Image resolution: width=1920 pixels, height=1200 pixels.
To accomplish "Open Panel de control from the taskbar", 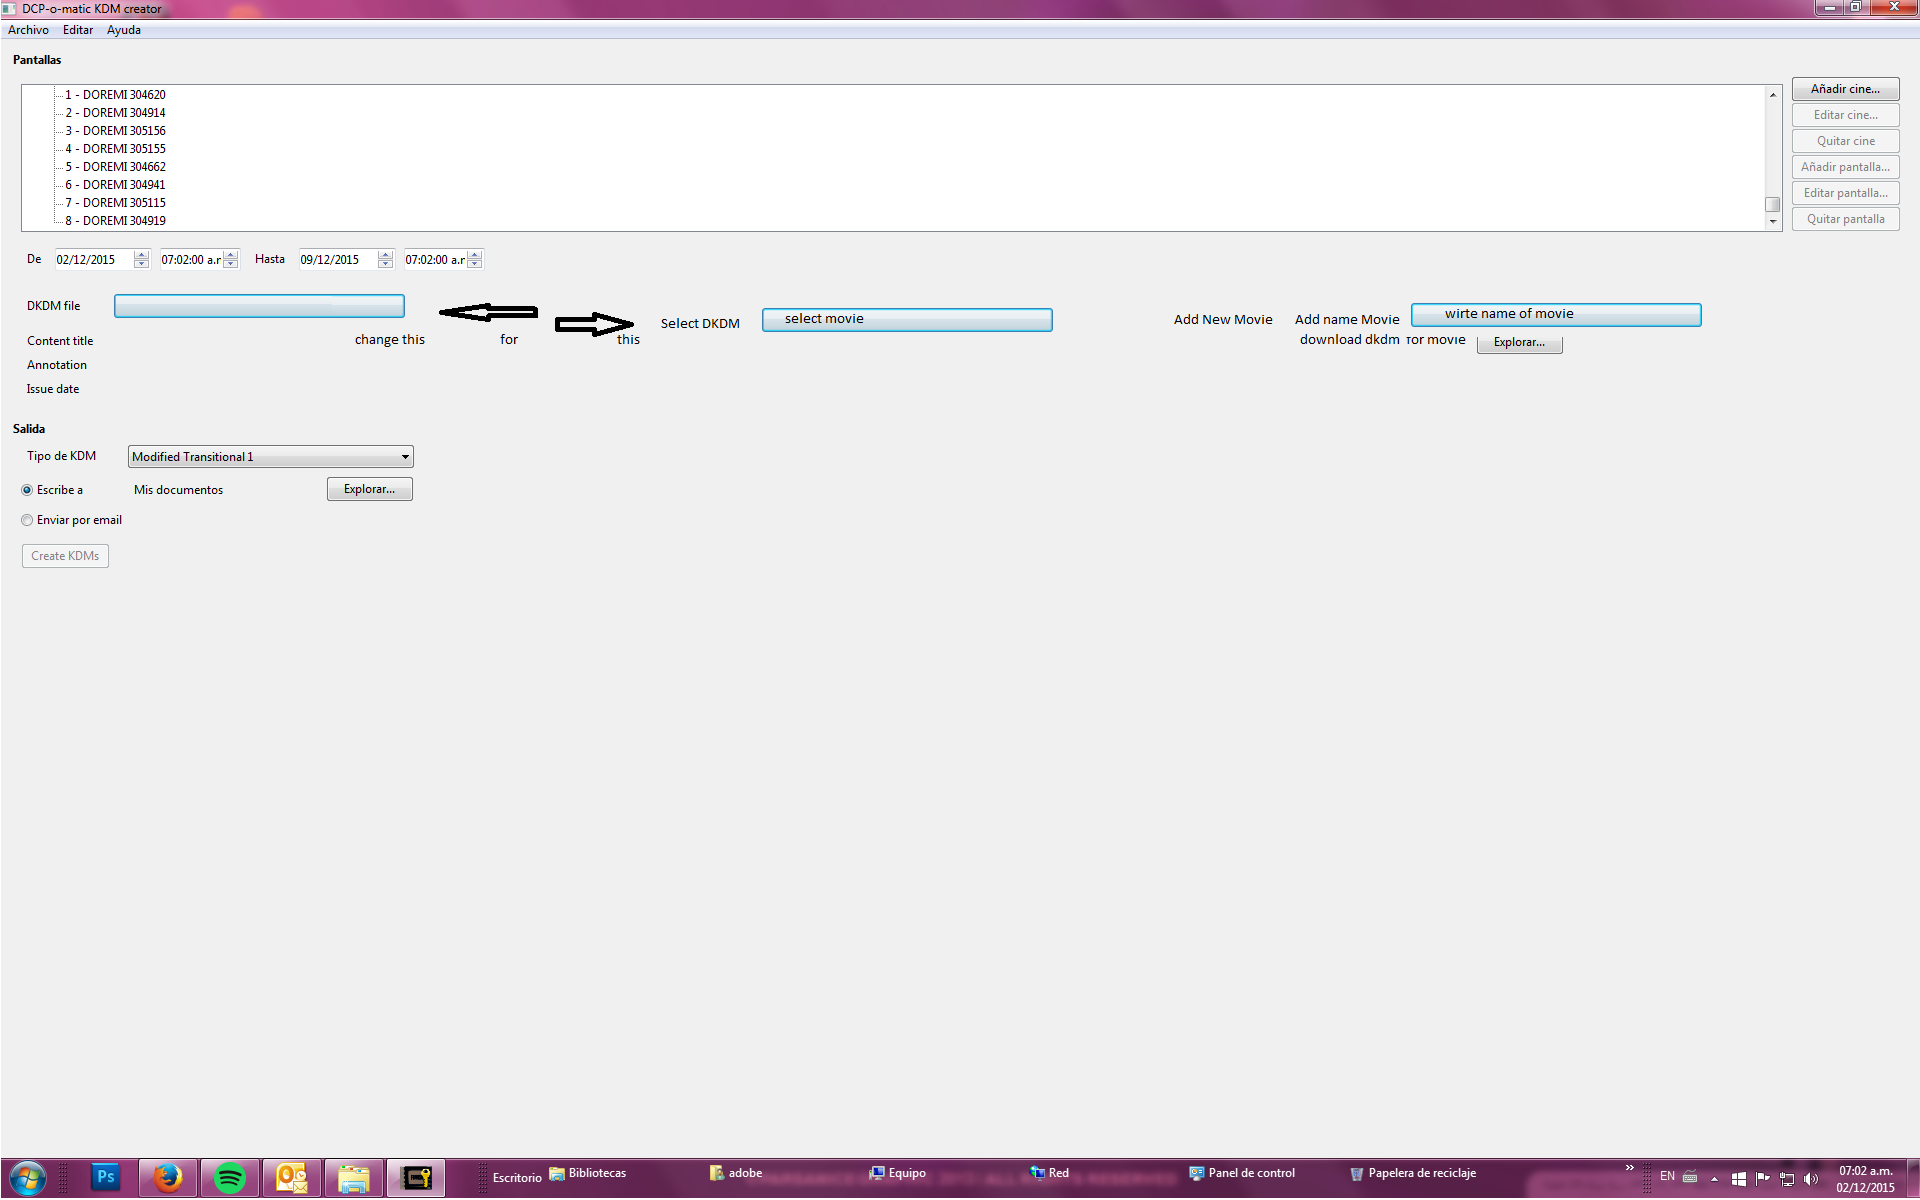I will pos(1241,1174).
